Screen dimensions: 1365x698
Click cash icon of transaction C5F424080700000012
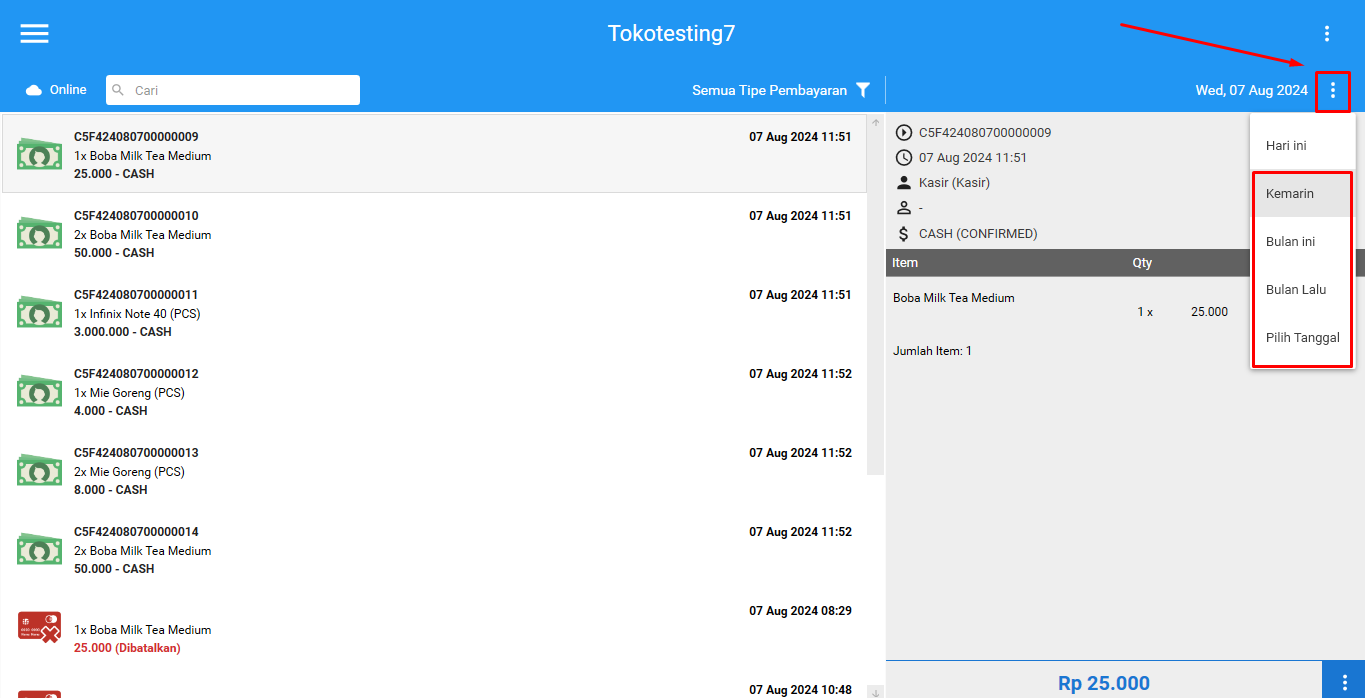(x=39, y=391)
